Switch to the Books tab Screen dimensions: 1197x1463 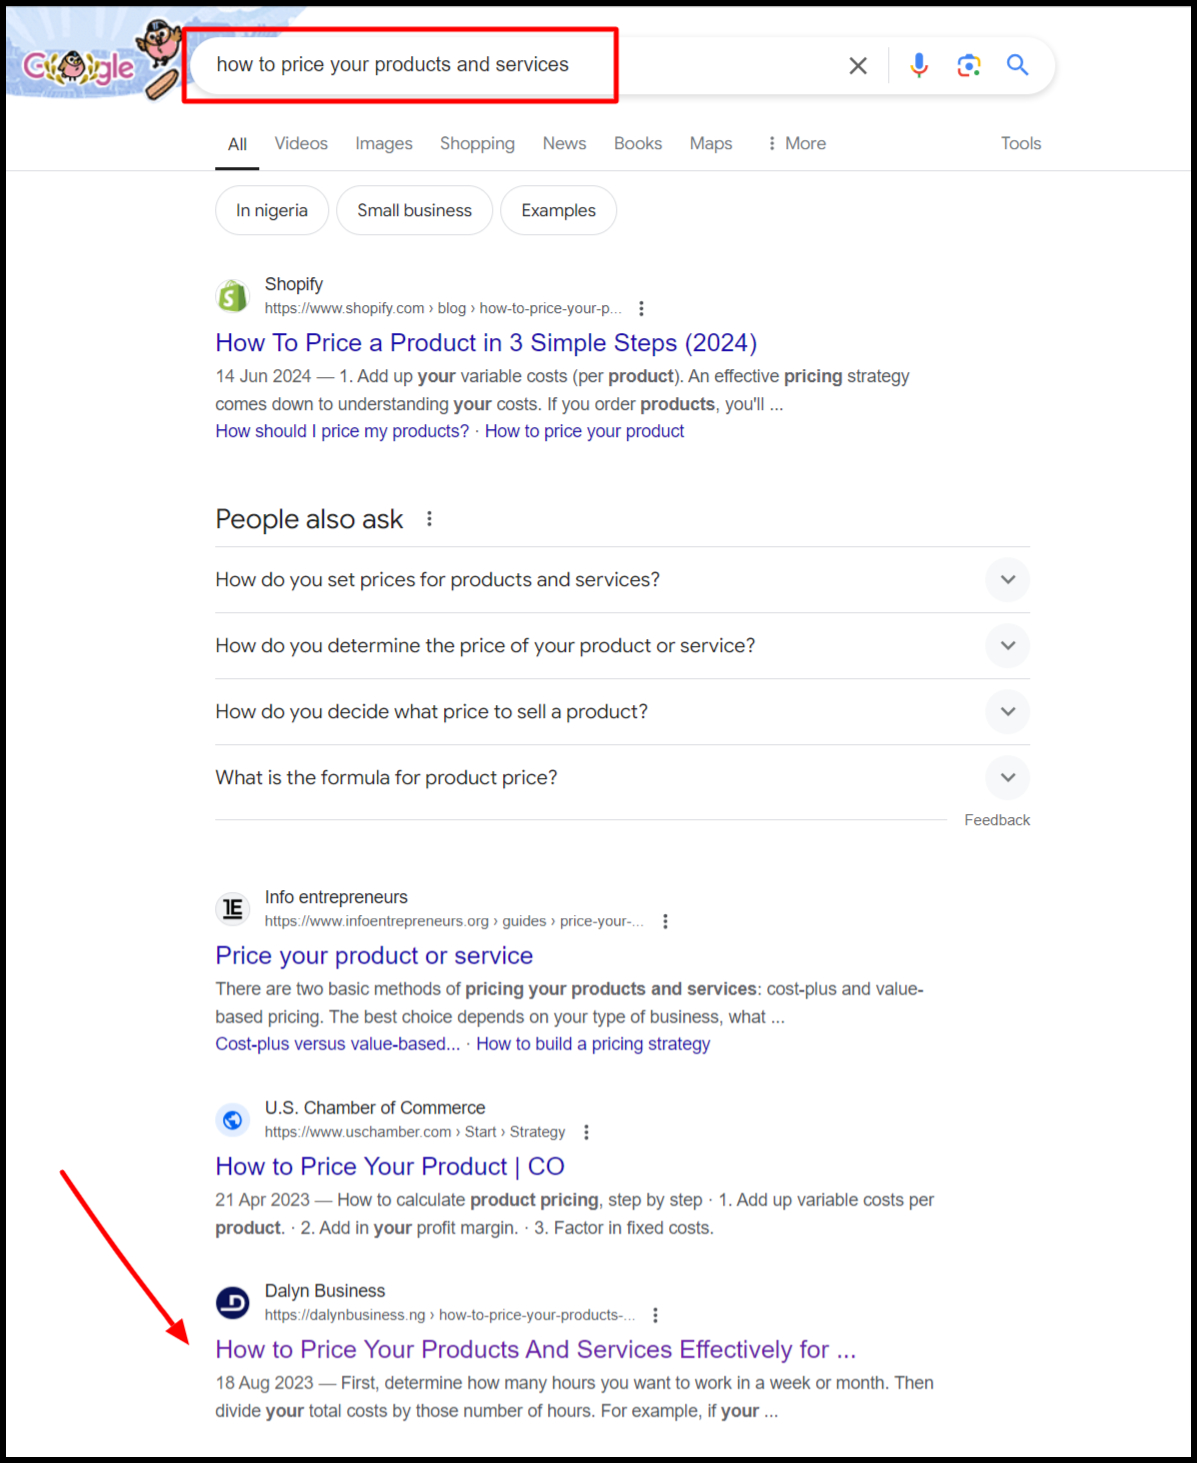point(638,143)
